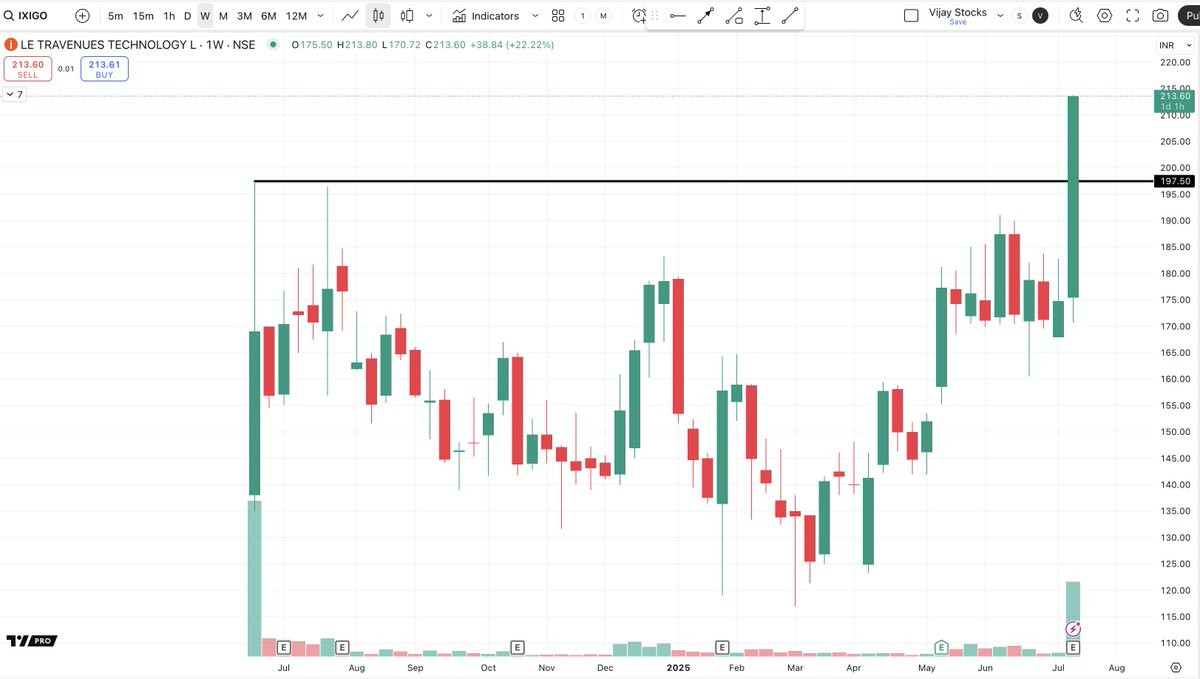The width and height of the screenshot is (1200, 679).
Task: Expand the layout management dropdown
Action: coord(1000,16)
